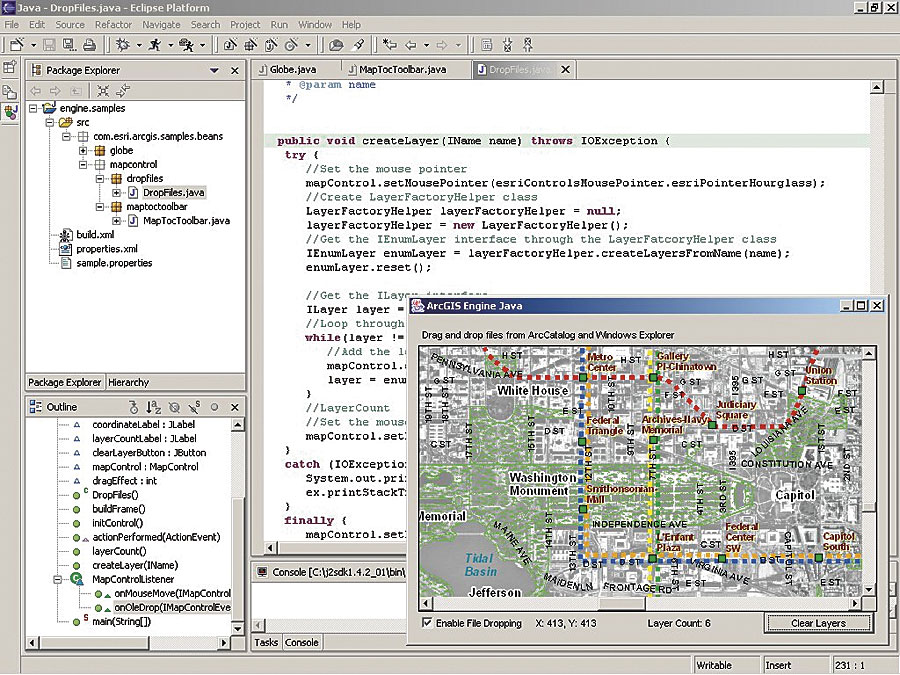Screen dimensions: 900x675
Task: Click Link with Editor icon in Package Explorer
Action: click(122, 90)
